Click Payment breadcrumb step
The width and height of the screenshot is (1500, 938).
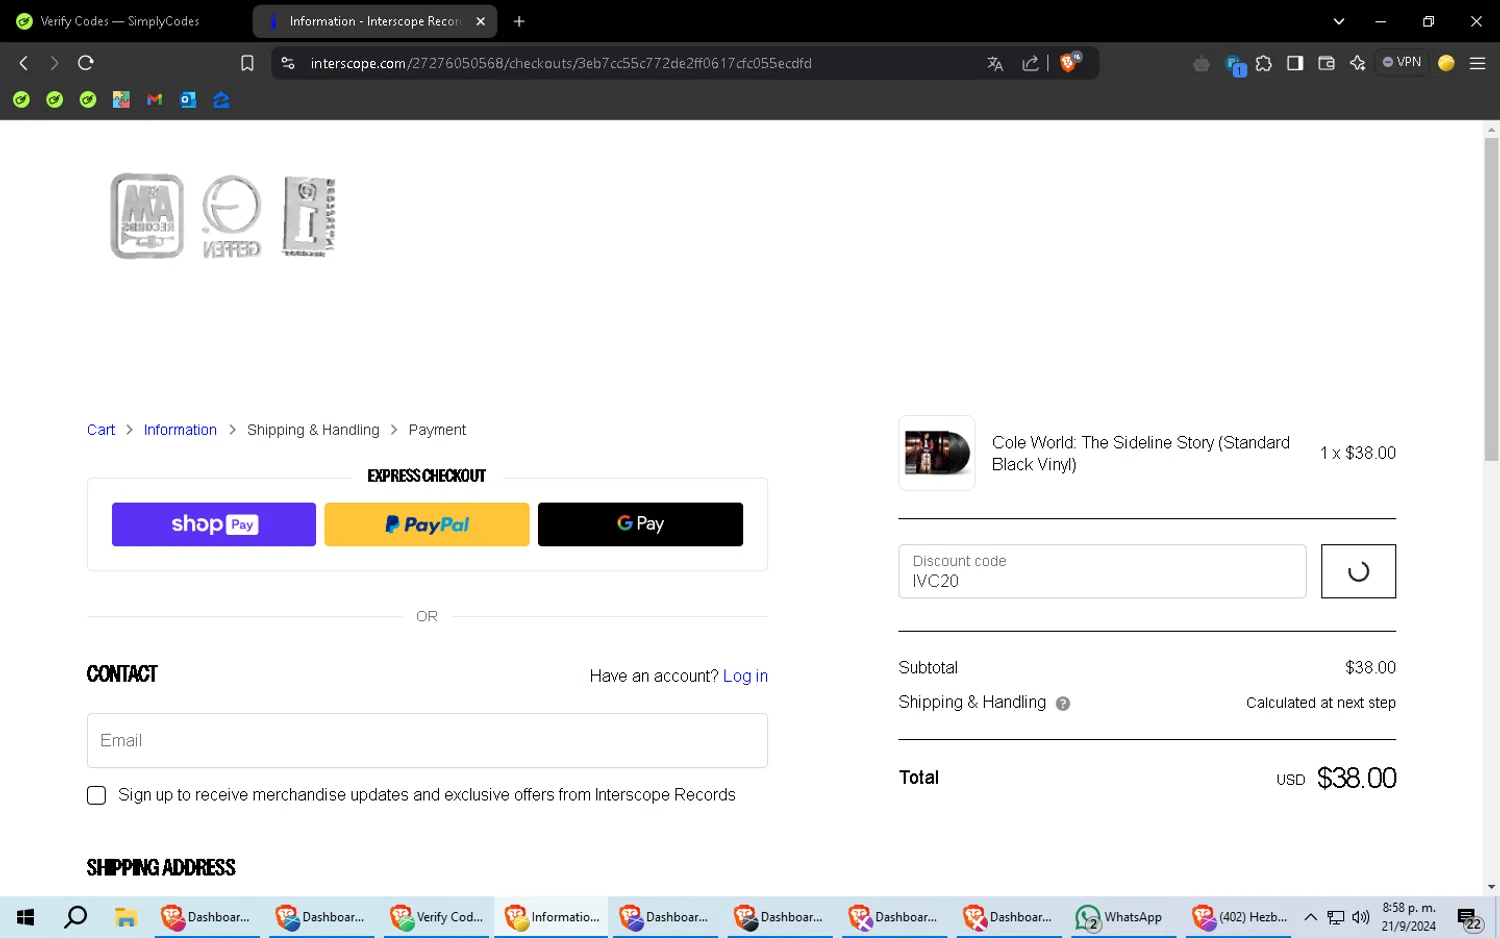coord(437,430)
